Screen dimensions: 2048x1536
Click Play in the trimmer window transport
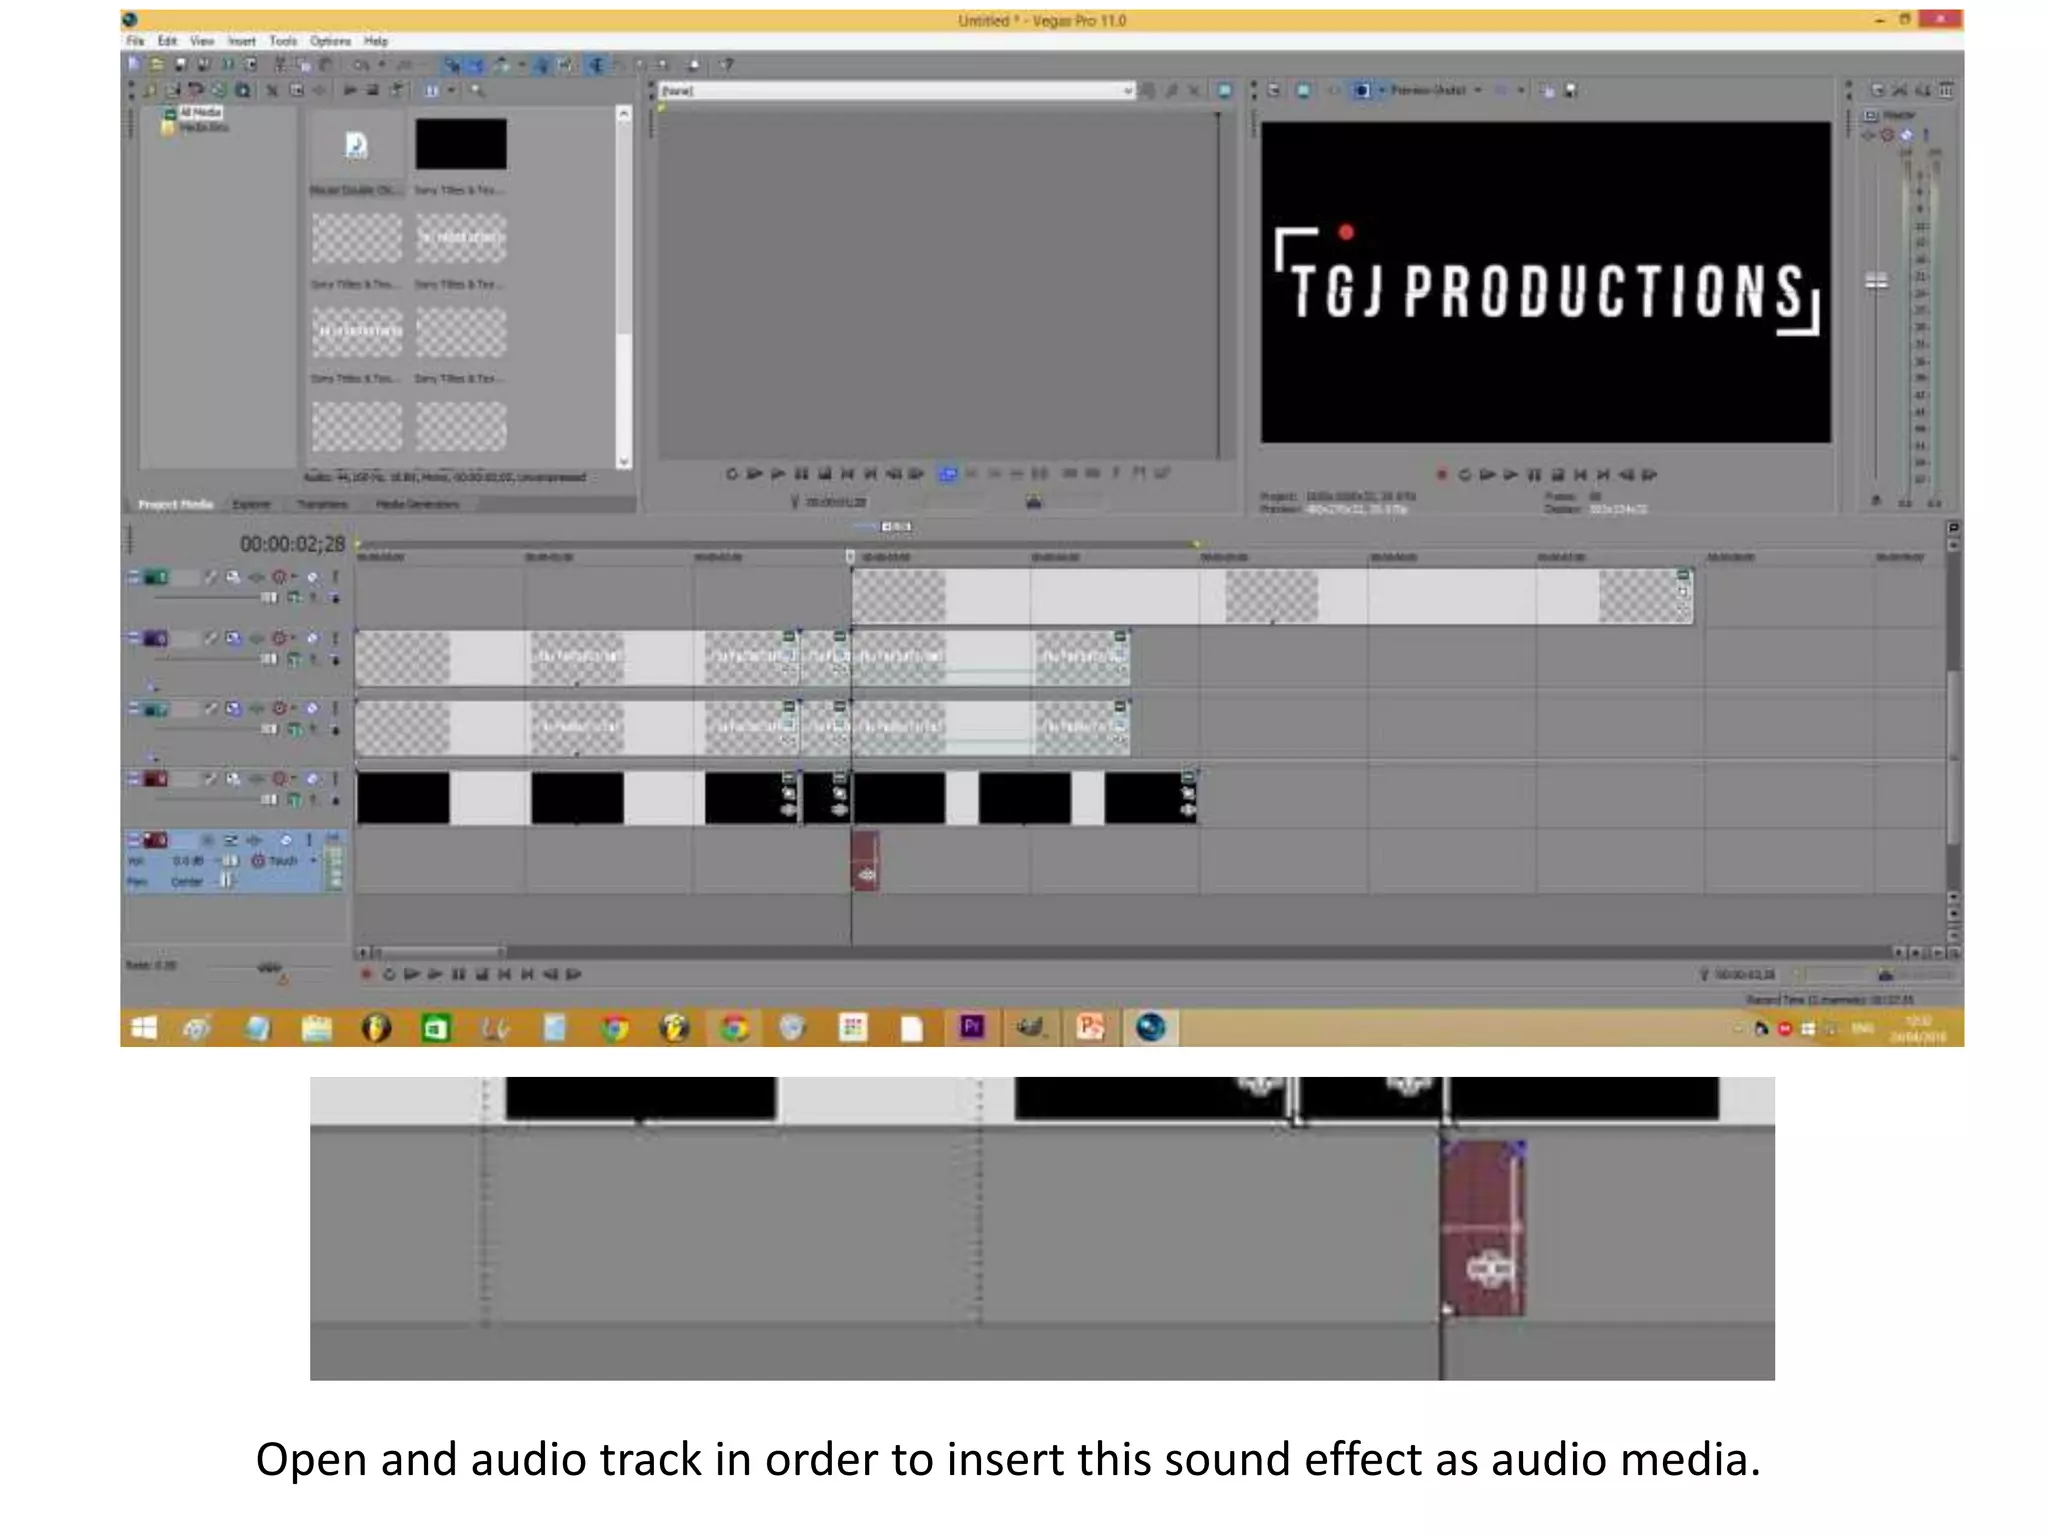(778, 474)
